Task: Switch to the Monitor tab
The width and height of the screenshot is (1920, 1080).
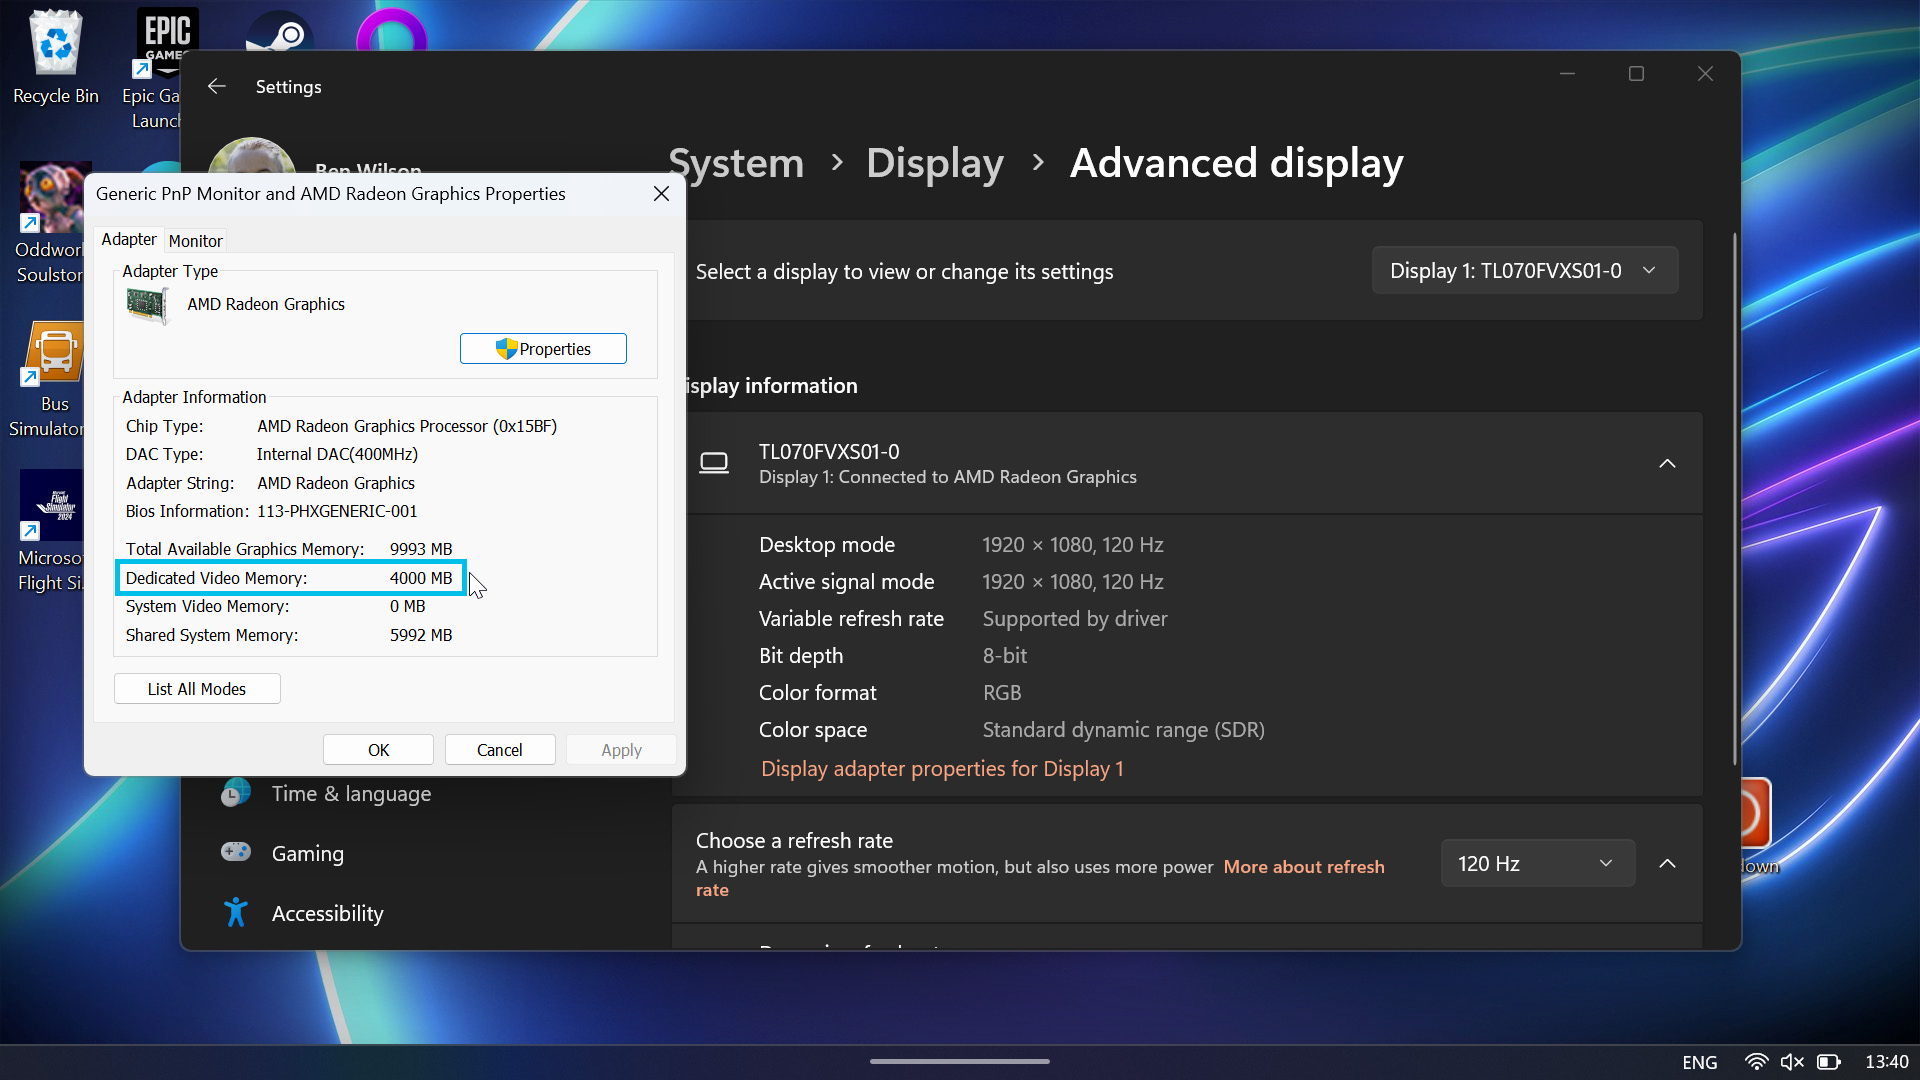Action: pos(194,240)
